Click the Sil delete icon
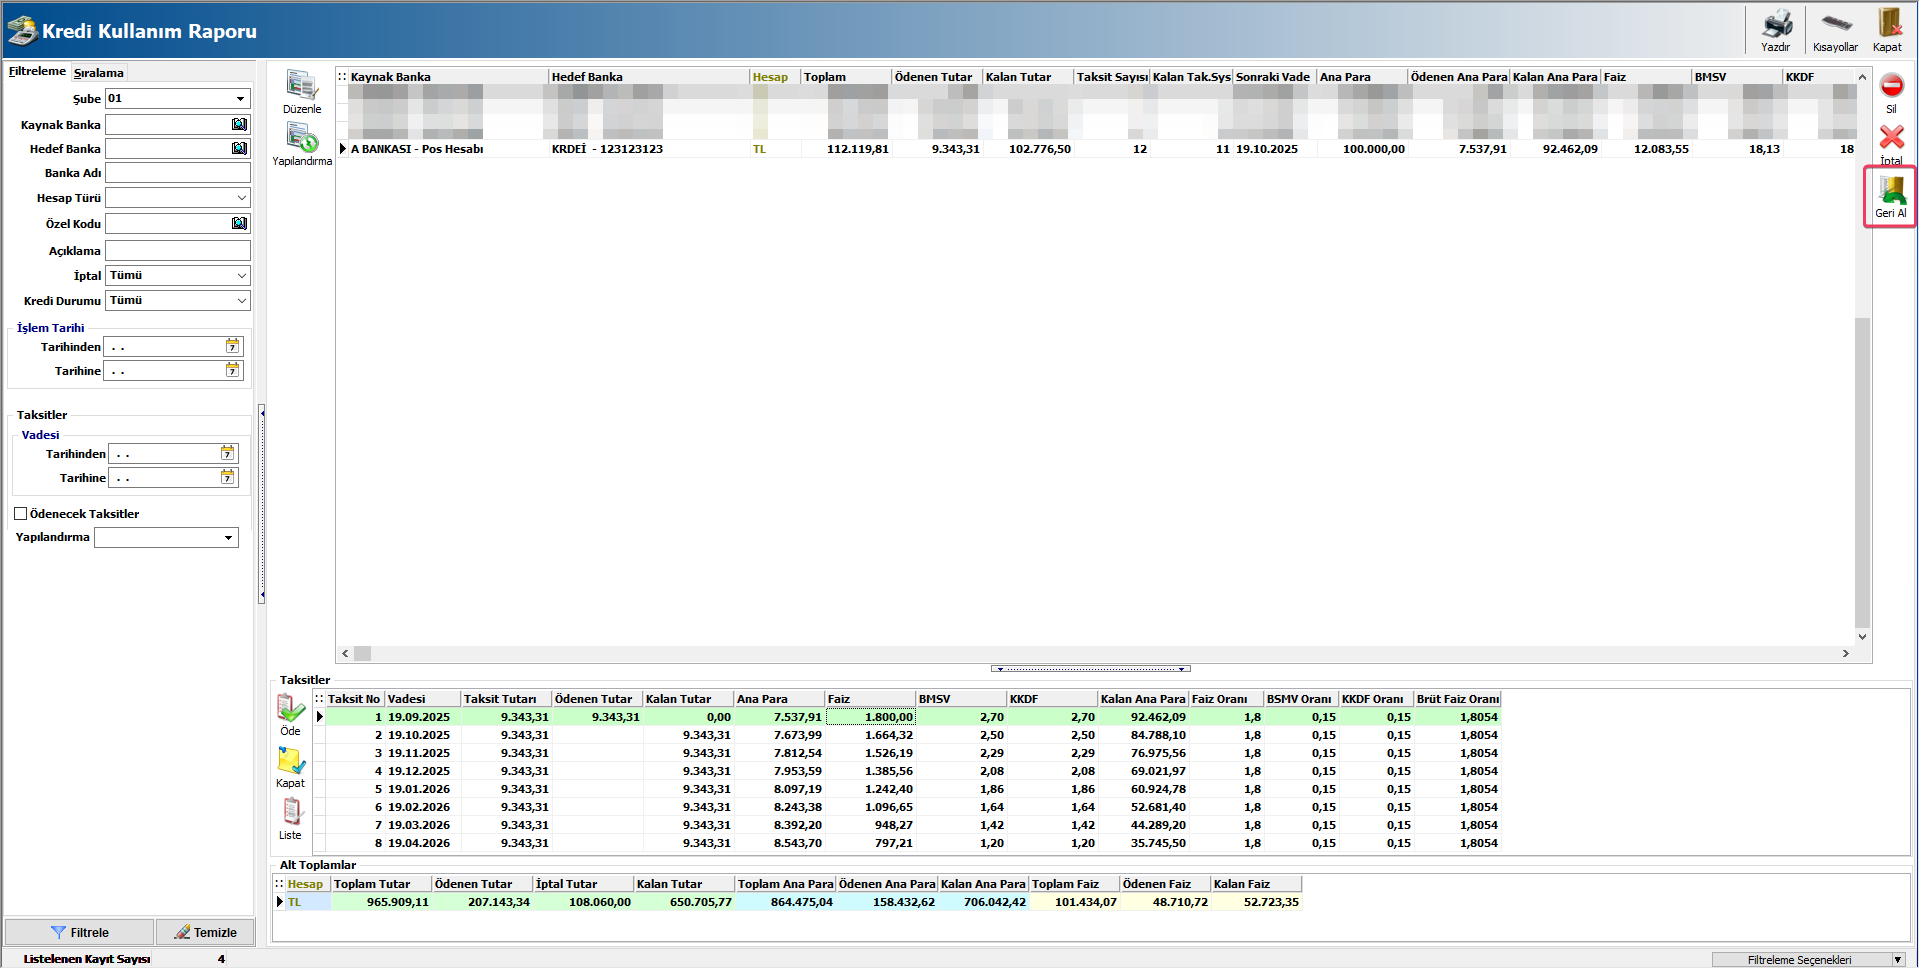Viewport: 1920px width, 969px height. [1891, 87]
